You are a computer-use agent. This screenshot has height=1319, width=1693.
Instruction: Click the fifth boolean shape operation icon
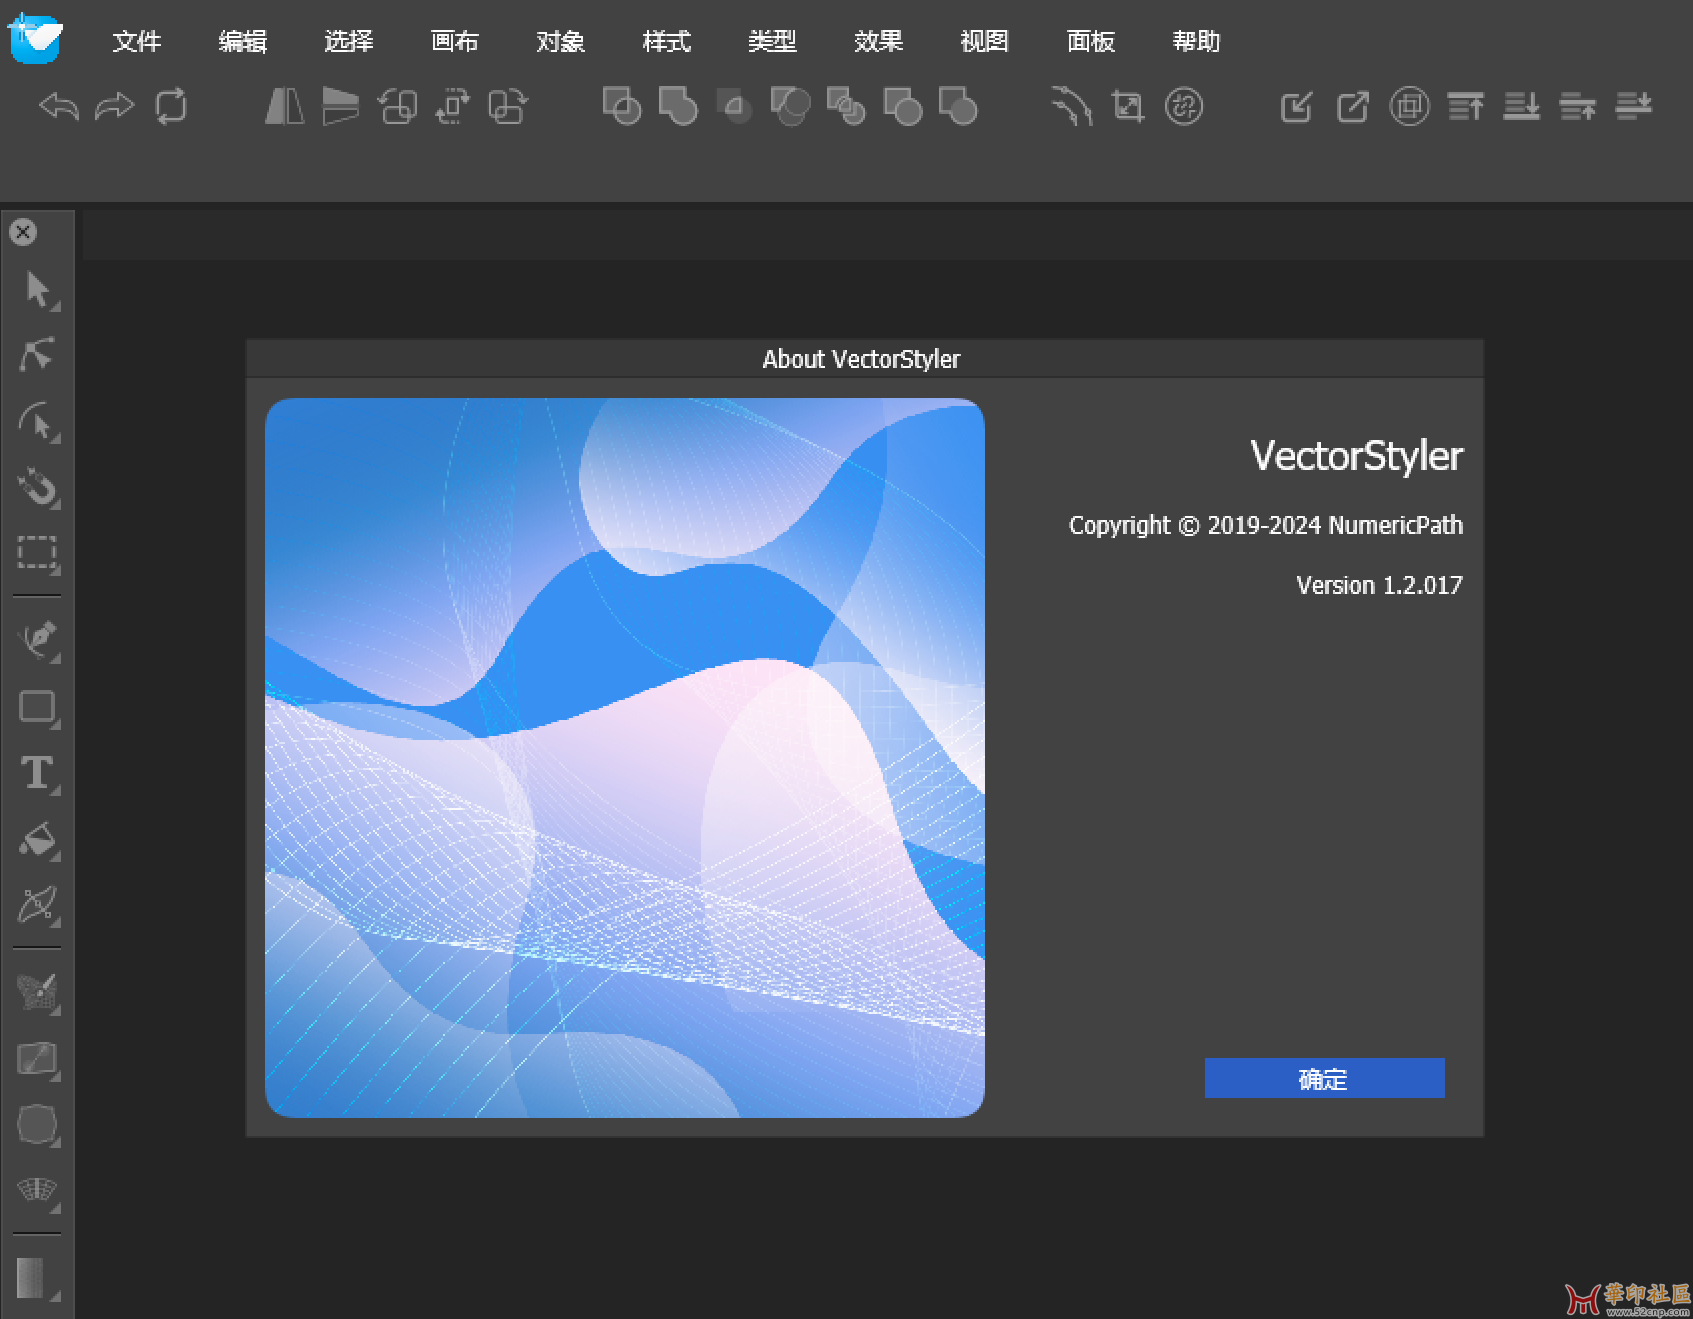click(x=846, y=106)
